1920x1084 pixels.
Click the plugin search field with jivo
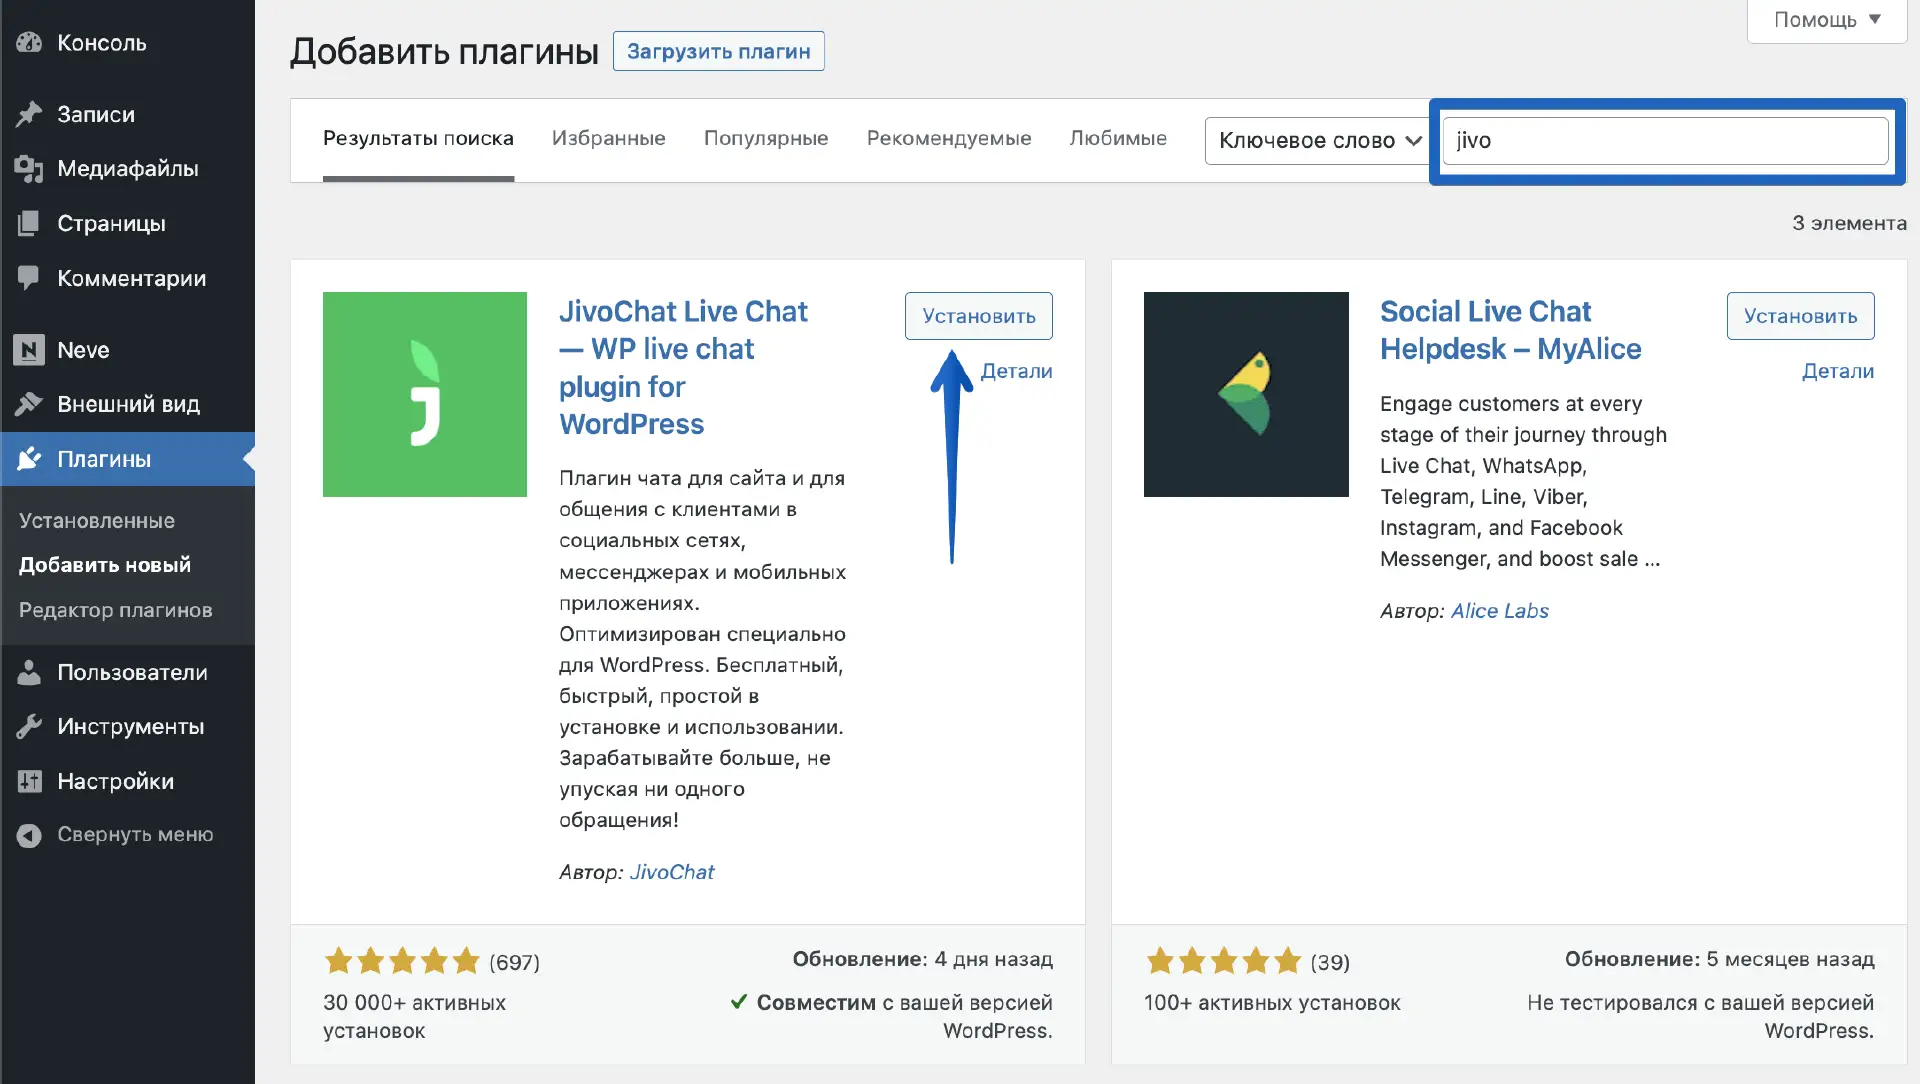coord(1664,141)
